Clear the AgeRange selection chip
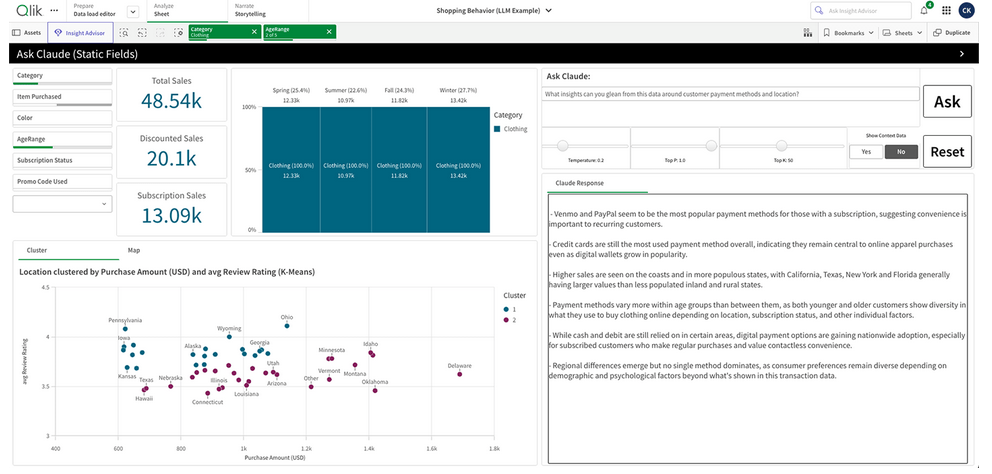 pyautogui.click(x=329, y=32)
